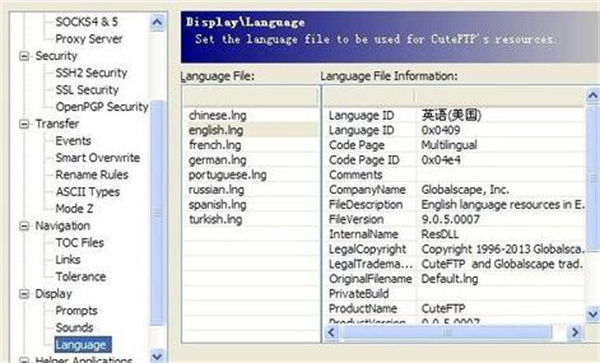Collapse the Security tree node
600x363 pixels.
(24, 56)
